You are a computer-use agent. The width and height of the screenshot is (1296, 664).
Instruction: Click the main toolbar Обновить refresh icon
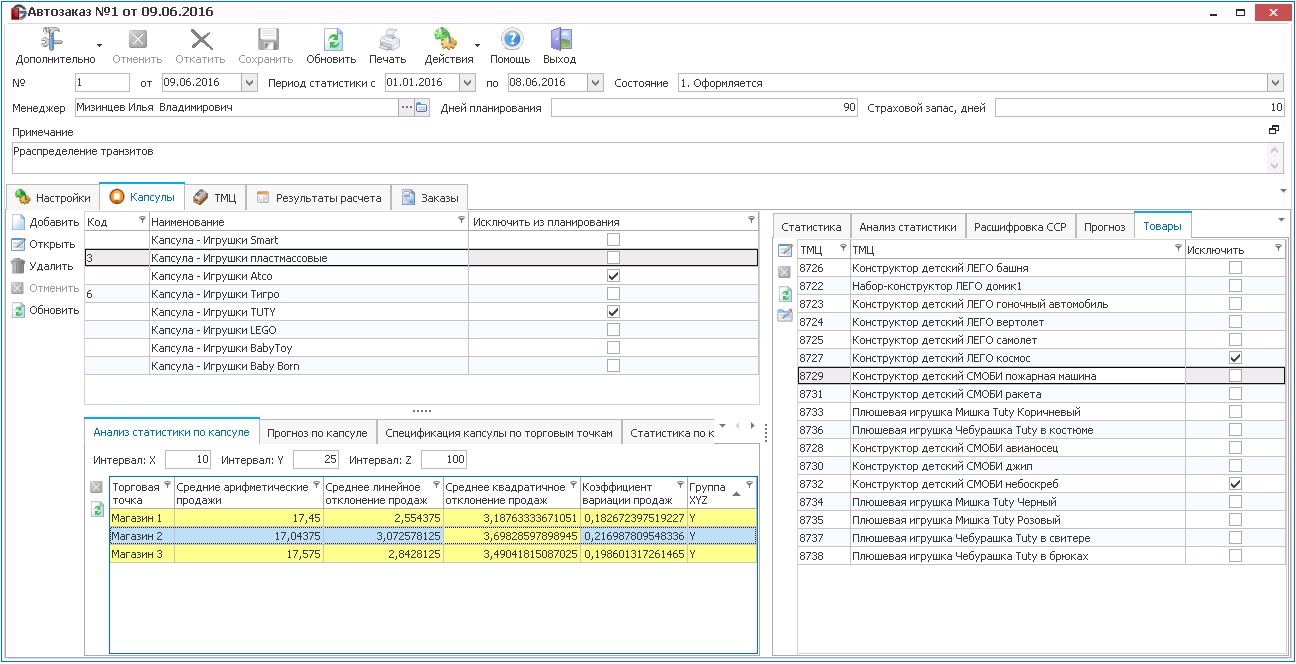click(x=332, y=39)
